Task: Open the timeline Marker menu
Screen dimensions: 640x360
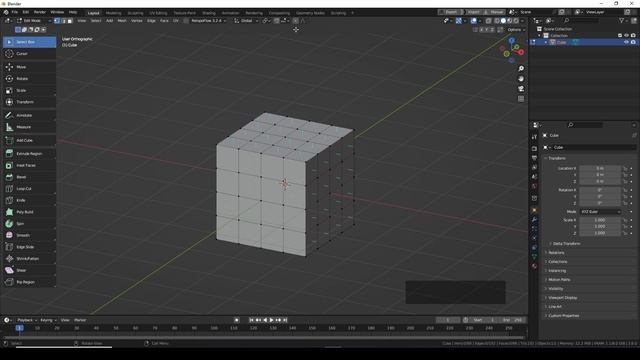Action: pyautogui.click(x=80, y=320)
